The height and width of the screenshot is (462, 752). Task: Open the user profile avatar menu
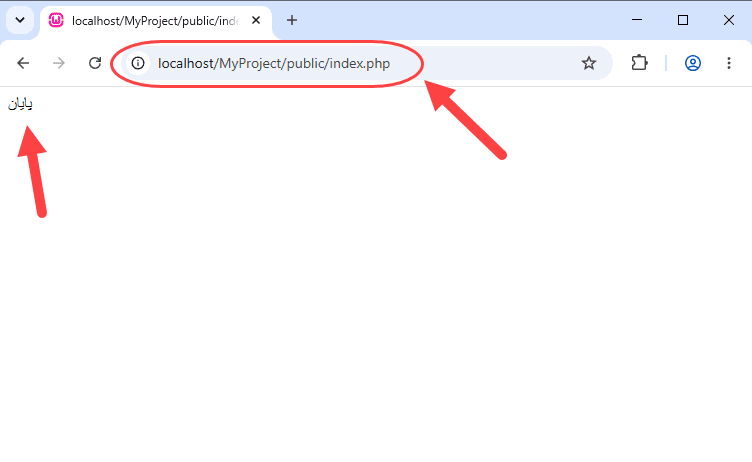point(693,63)
